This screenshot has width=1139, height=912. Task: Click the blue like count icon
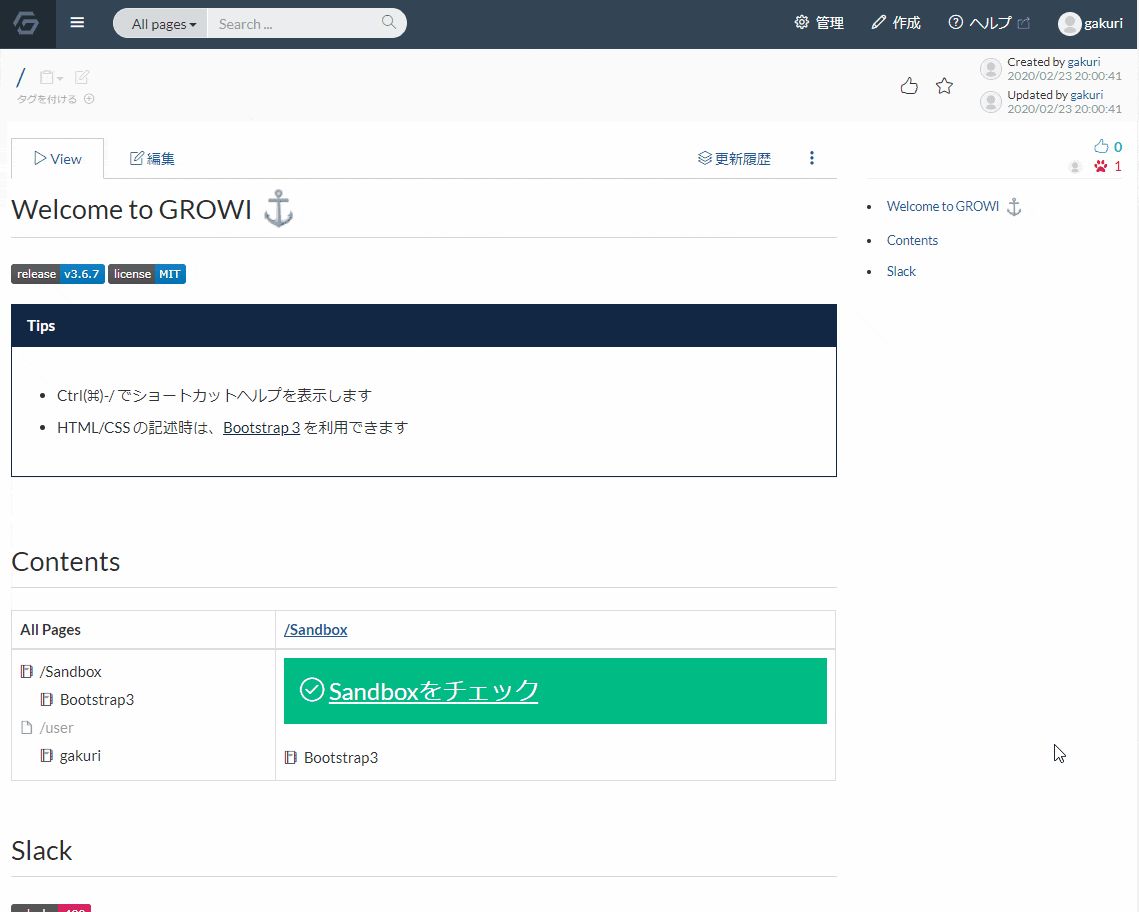[x=1101, y=146]
